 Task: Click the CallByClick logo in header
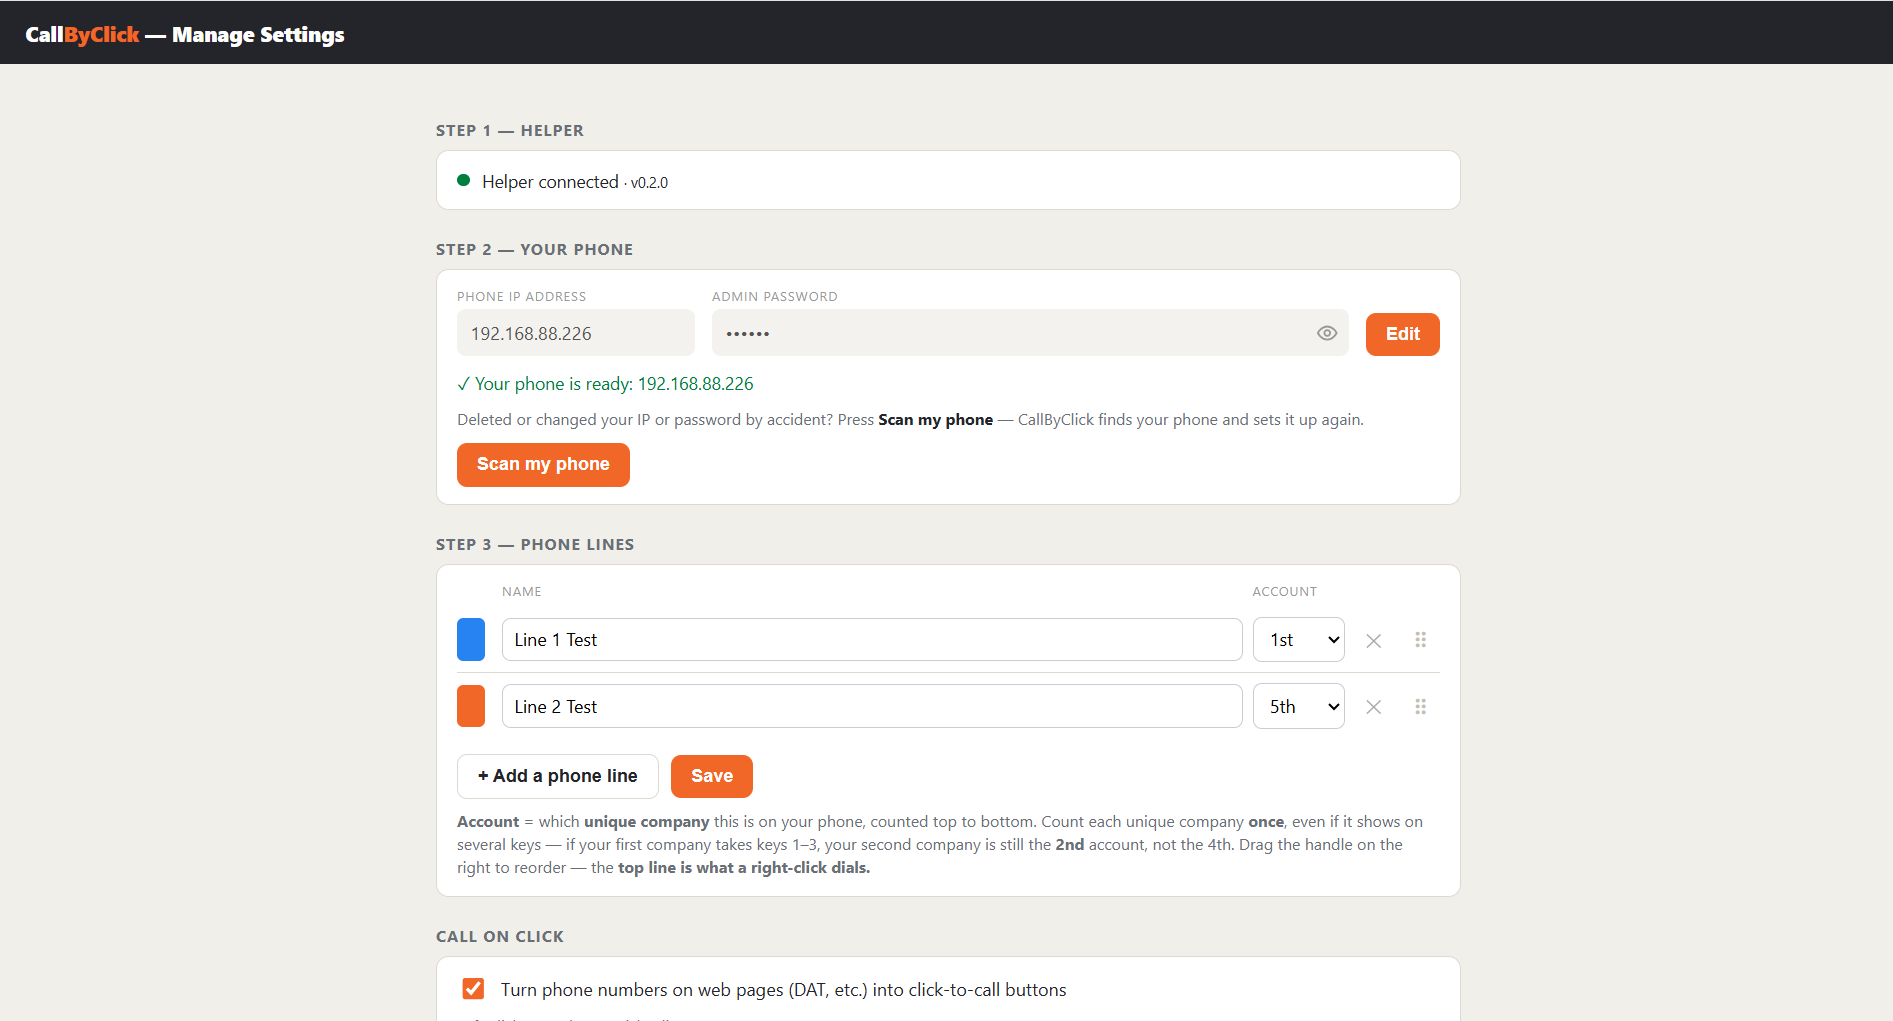(x=82, y=35)
